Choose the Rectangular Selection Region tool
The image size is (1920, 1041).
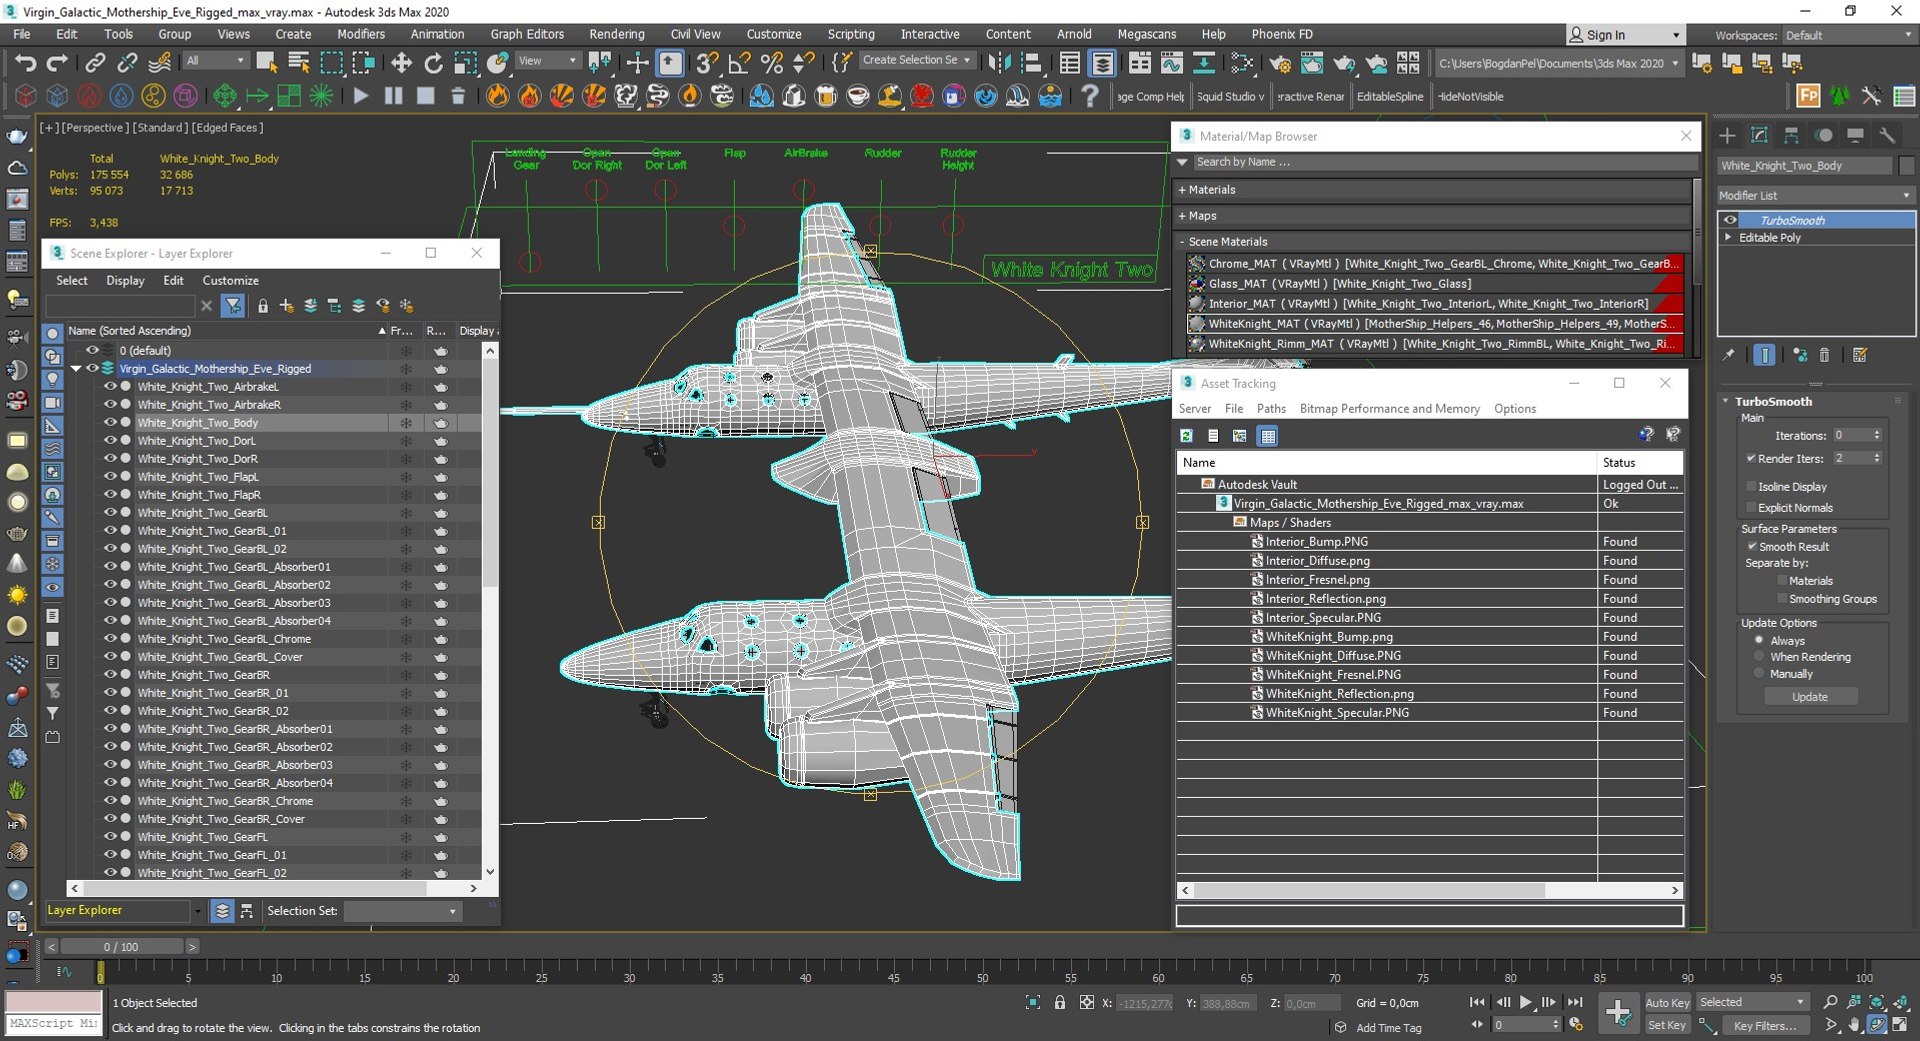point(331,63)
